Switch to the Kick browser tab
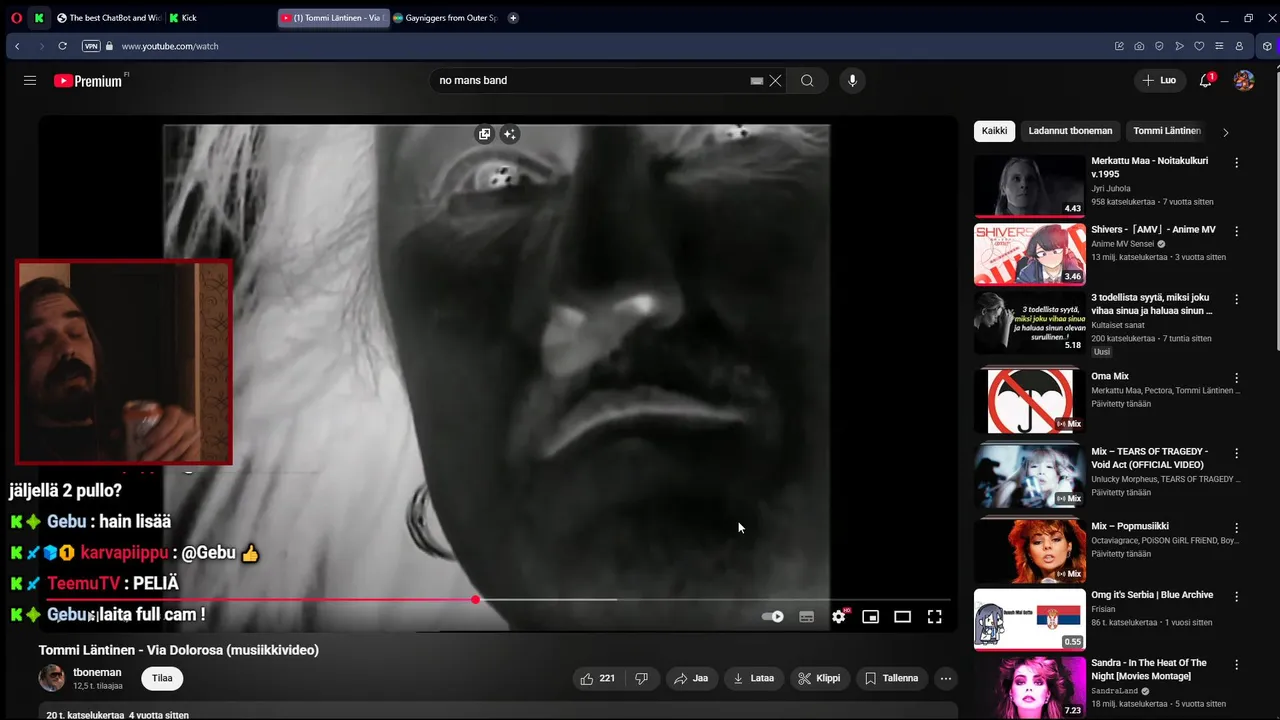This screenshot has width=1280, height=720. point(220,18)
